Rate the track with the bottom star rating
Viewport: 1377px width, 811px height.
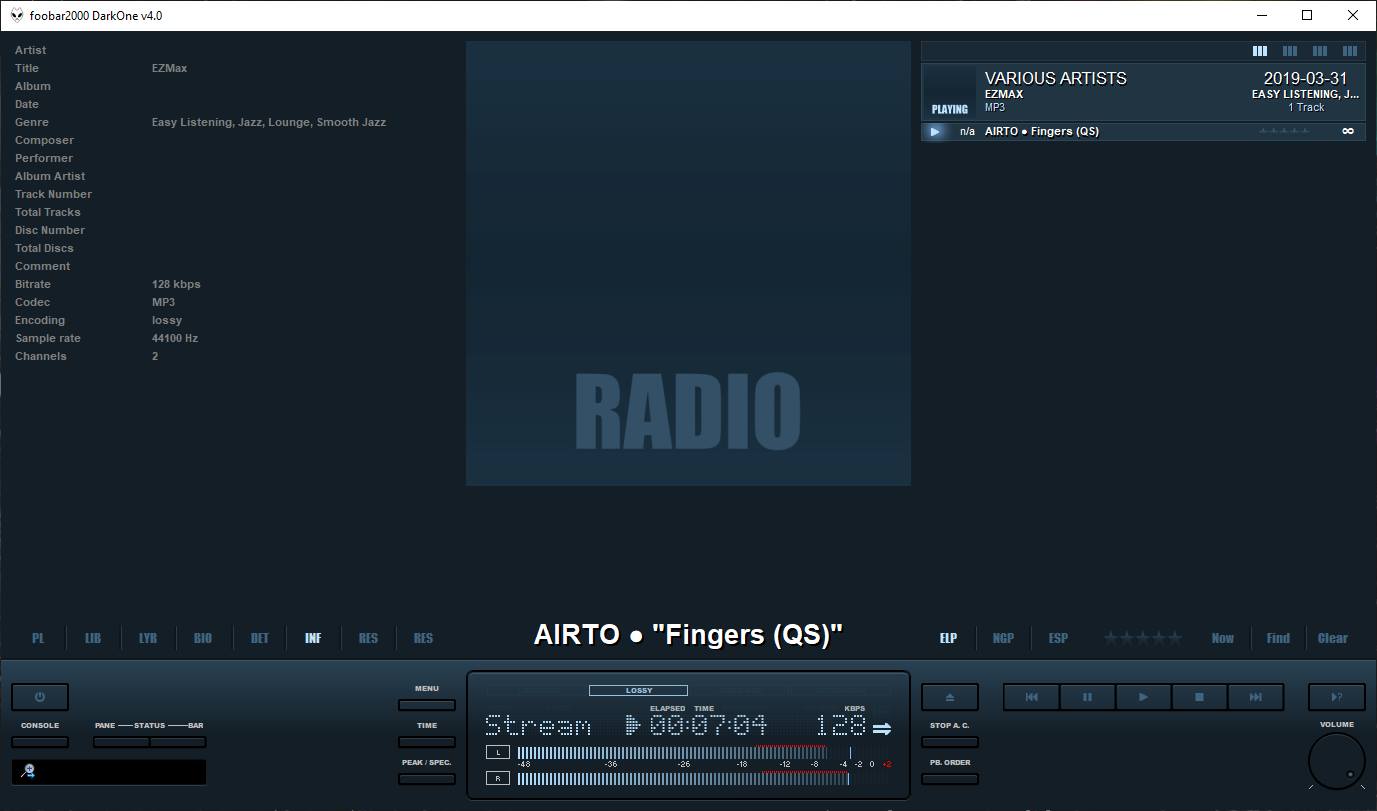pos(1143,638)
